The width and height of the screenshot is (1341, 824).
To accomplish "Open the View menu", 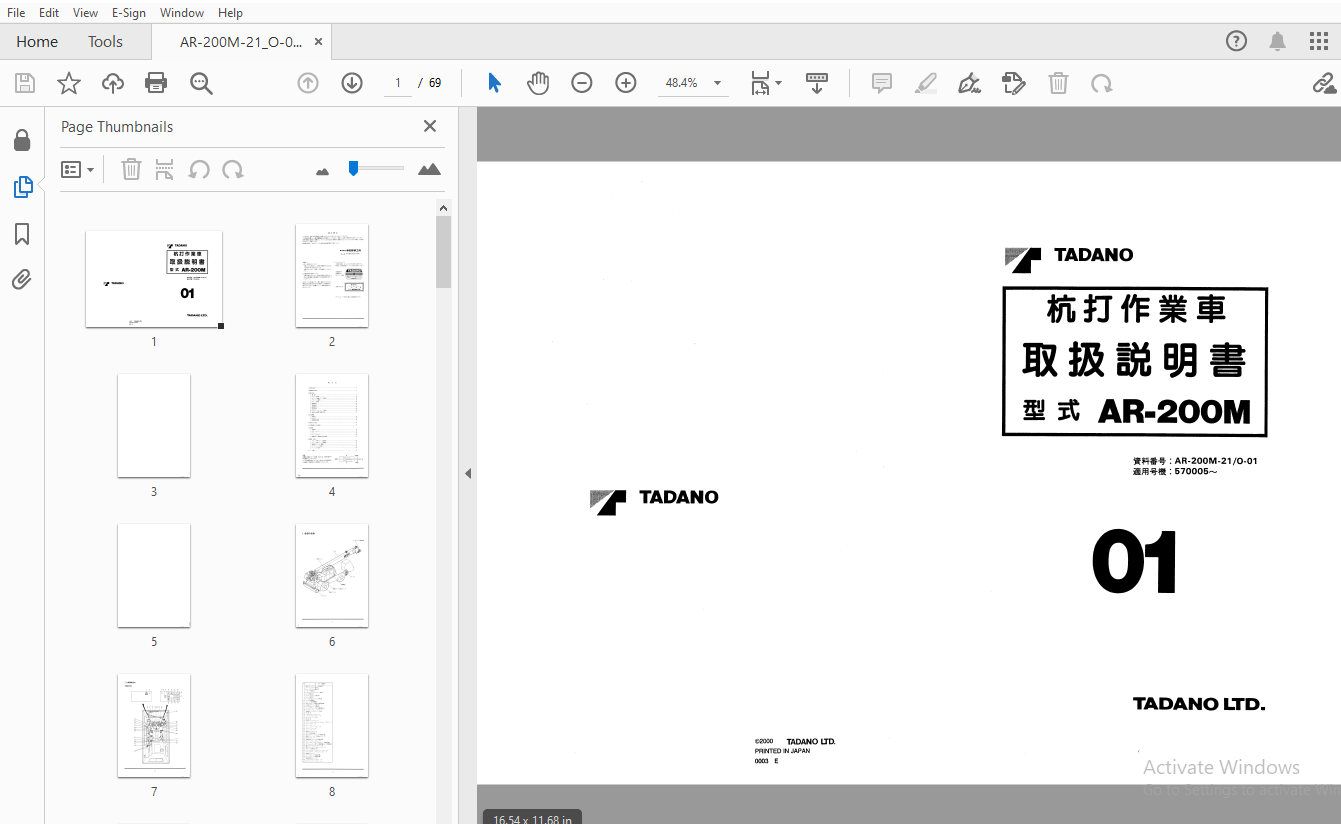I will [86, 13].
